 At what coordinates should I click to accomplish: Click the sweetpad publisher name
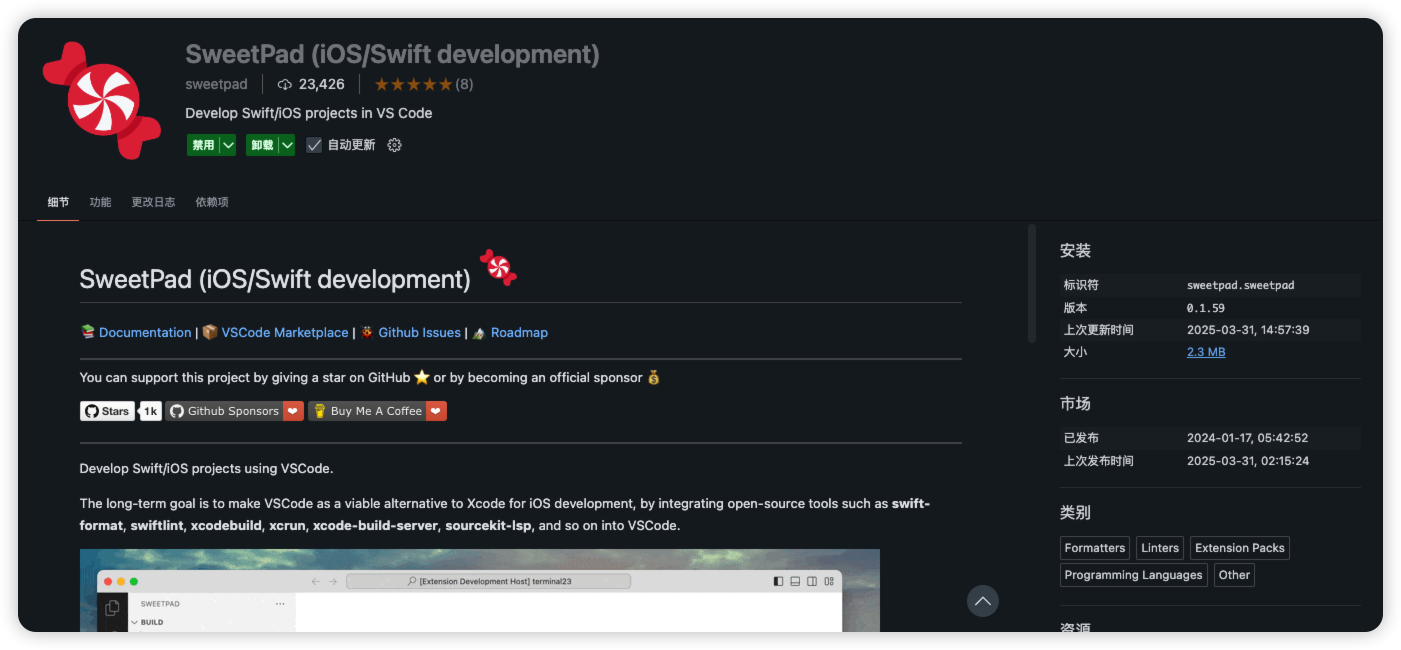[216, 85]
